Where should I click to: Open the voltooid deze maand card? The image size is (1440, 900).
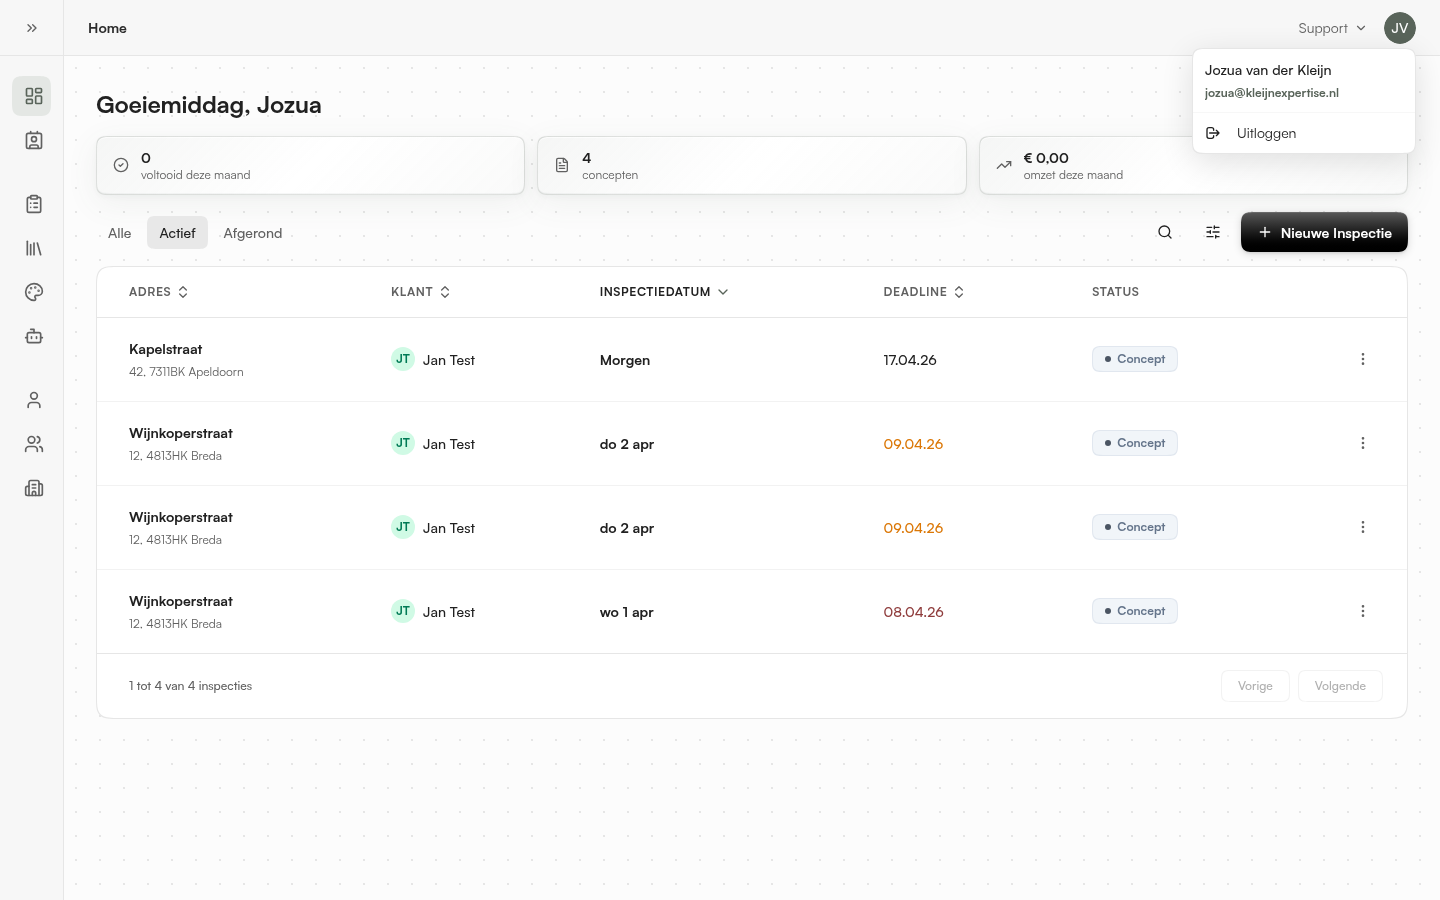click(310, 165)
